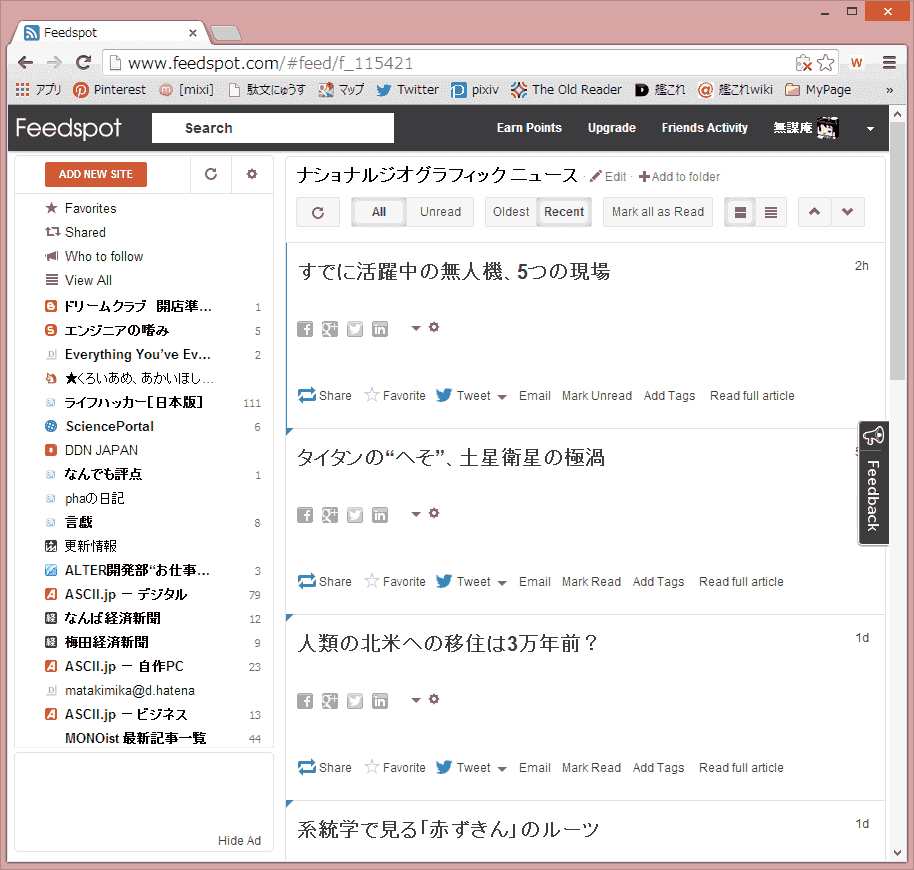Reload the browser page
This screenshot has height=870, width=914.
tap(83, 62)
